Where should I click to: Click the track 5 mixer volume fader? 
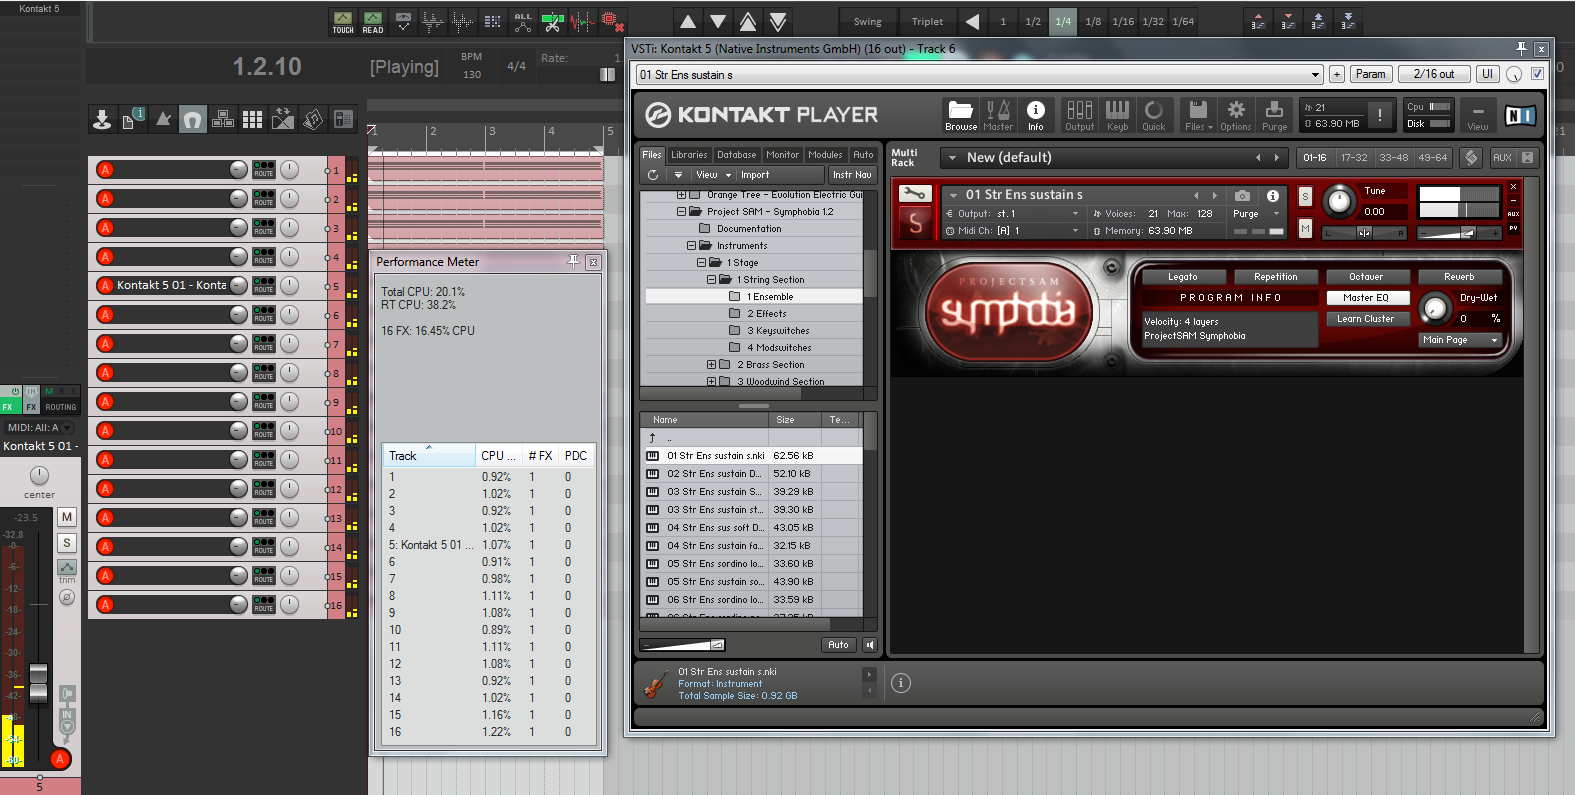[x=38, y=682]
